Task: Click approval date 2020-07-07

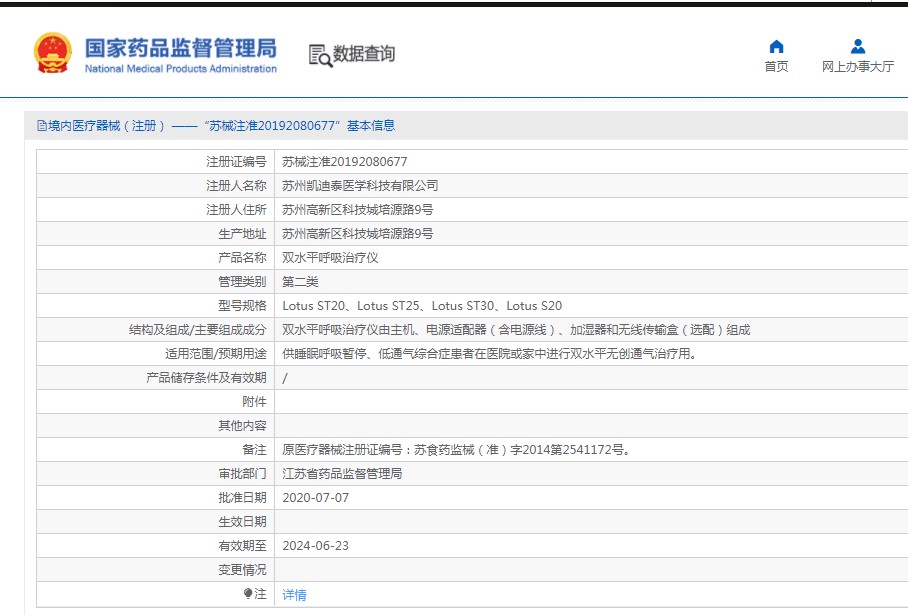Action: point(316,498)
